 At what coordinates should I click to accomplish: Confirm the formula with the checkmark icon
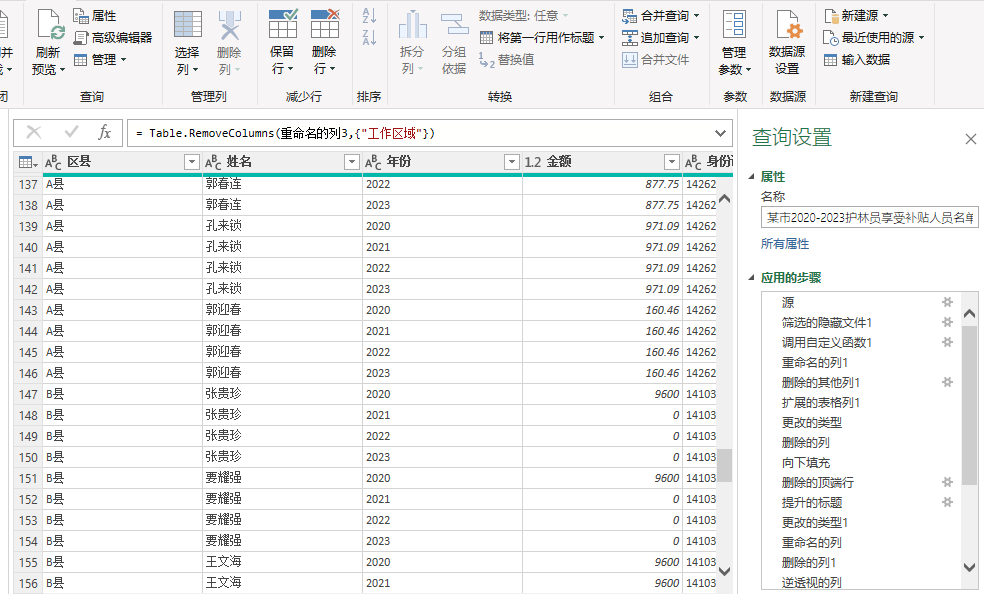(x=72, y=132)
